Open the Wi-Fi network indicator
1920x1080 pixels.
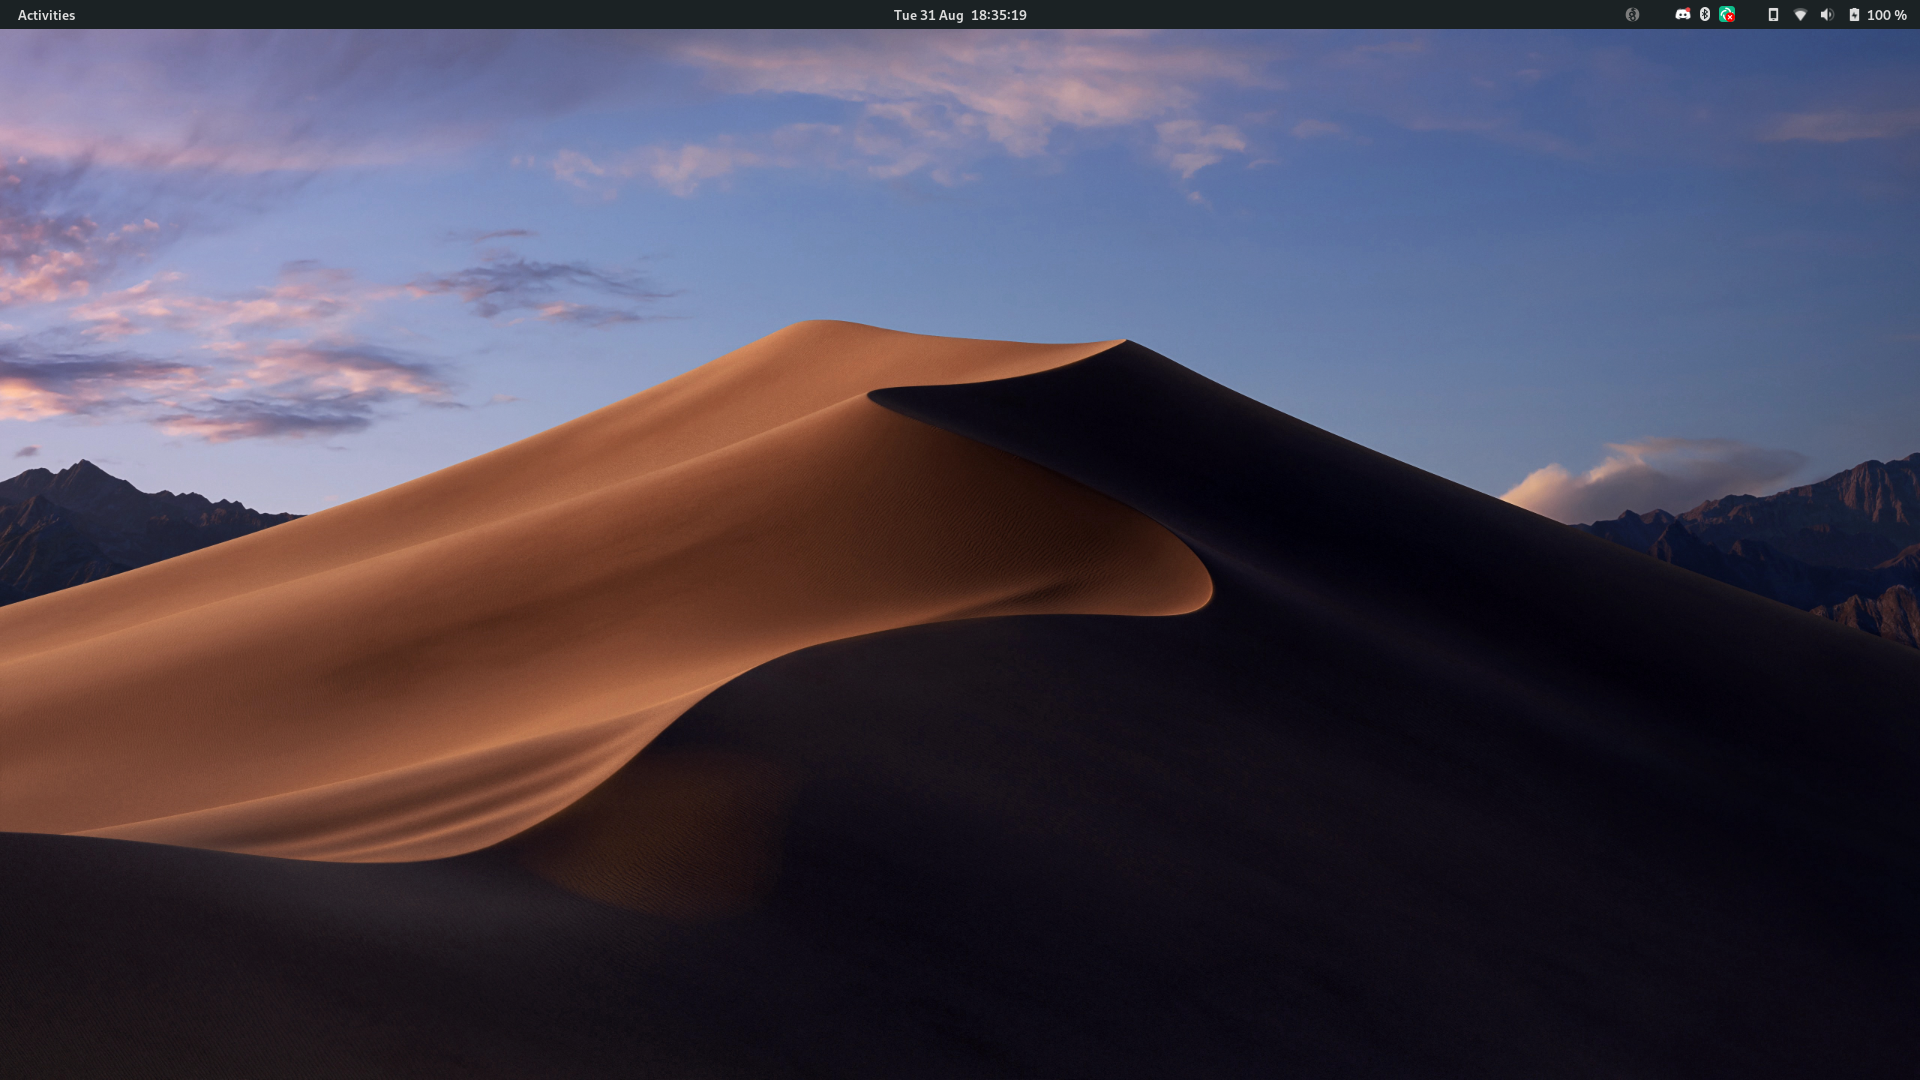pos(1800,15)
